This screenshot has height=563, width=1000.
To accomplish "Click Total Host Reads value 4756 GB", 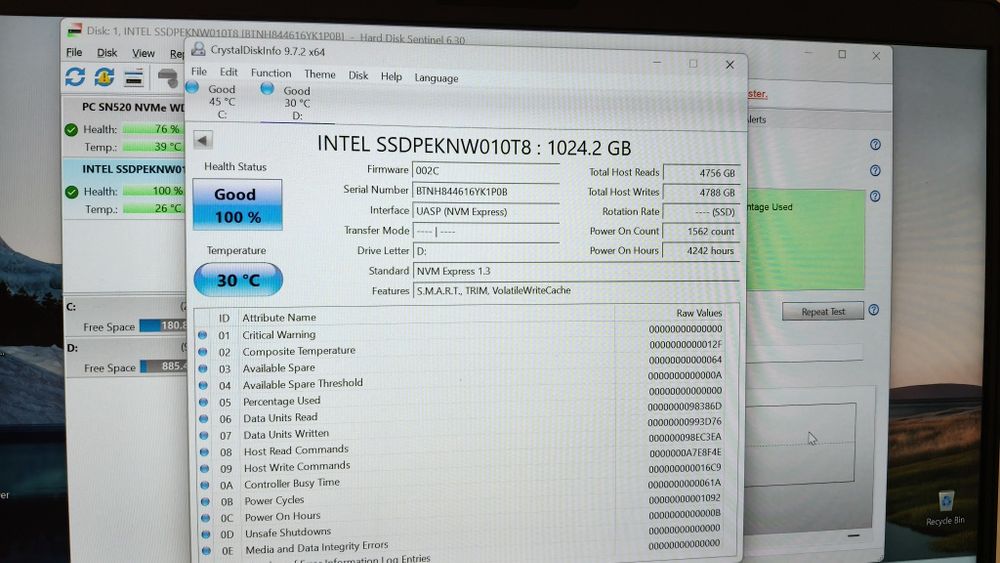I will [x=702, y=173].
